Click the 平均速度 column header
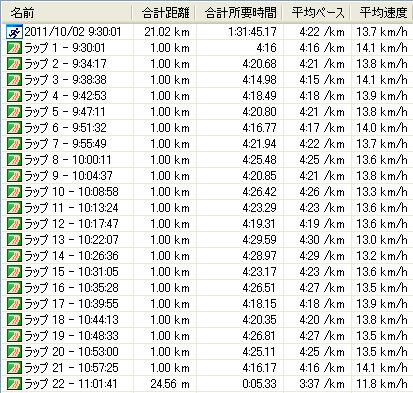This screenshot has width=413, height=393. pos(382,13)
